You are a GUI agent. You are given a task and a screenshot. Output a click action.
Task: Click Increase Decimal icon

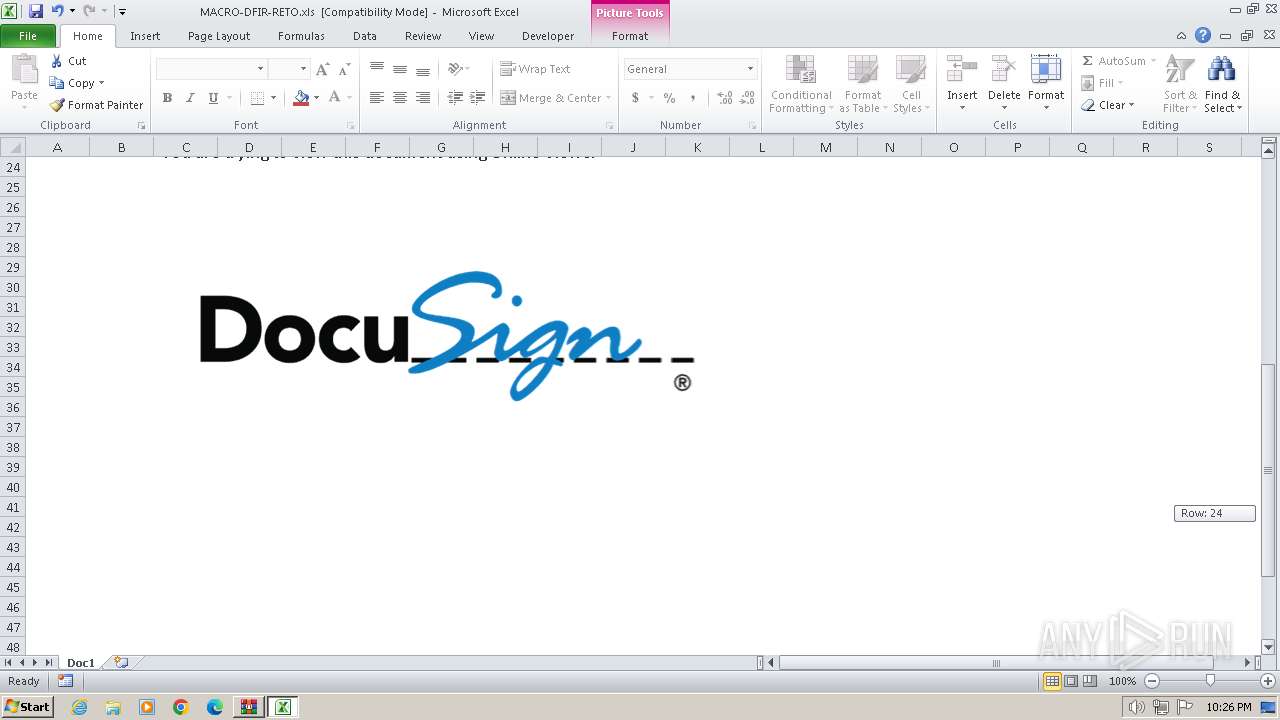pos(725,98)
